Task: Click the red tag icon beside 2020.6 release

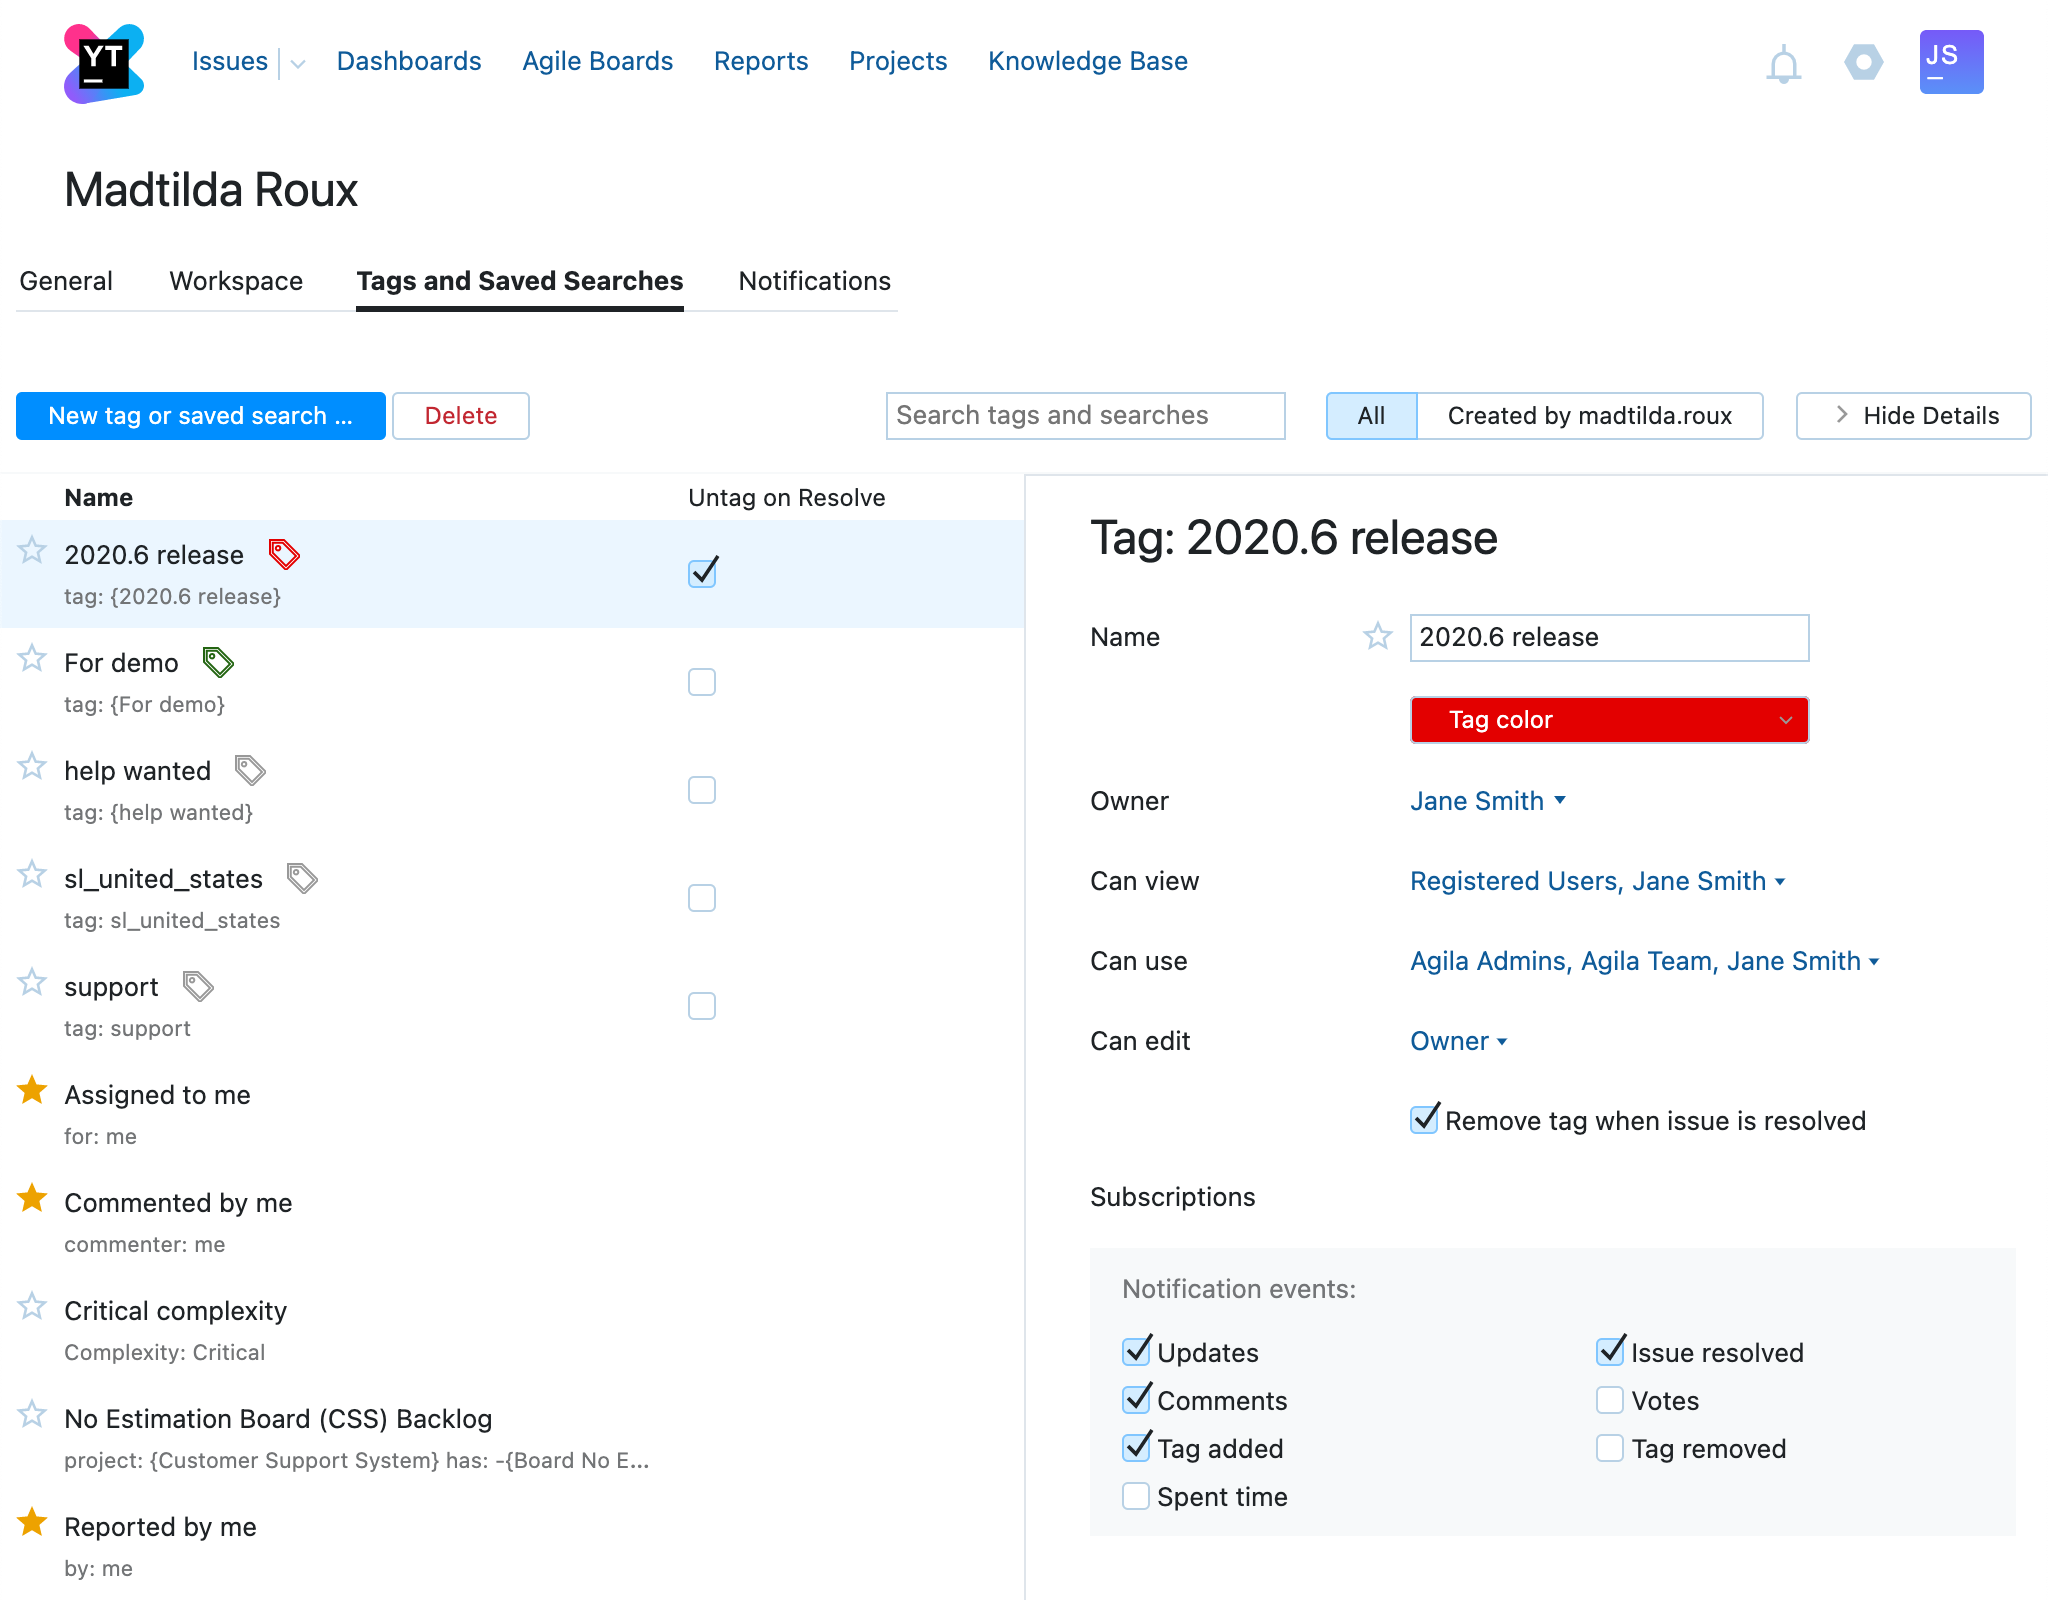Action: click(x=283, y=553)
